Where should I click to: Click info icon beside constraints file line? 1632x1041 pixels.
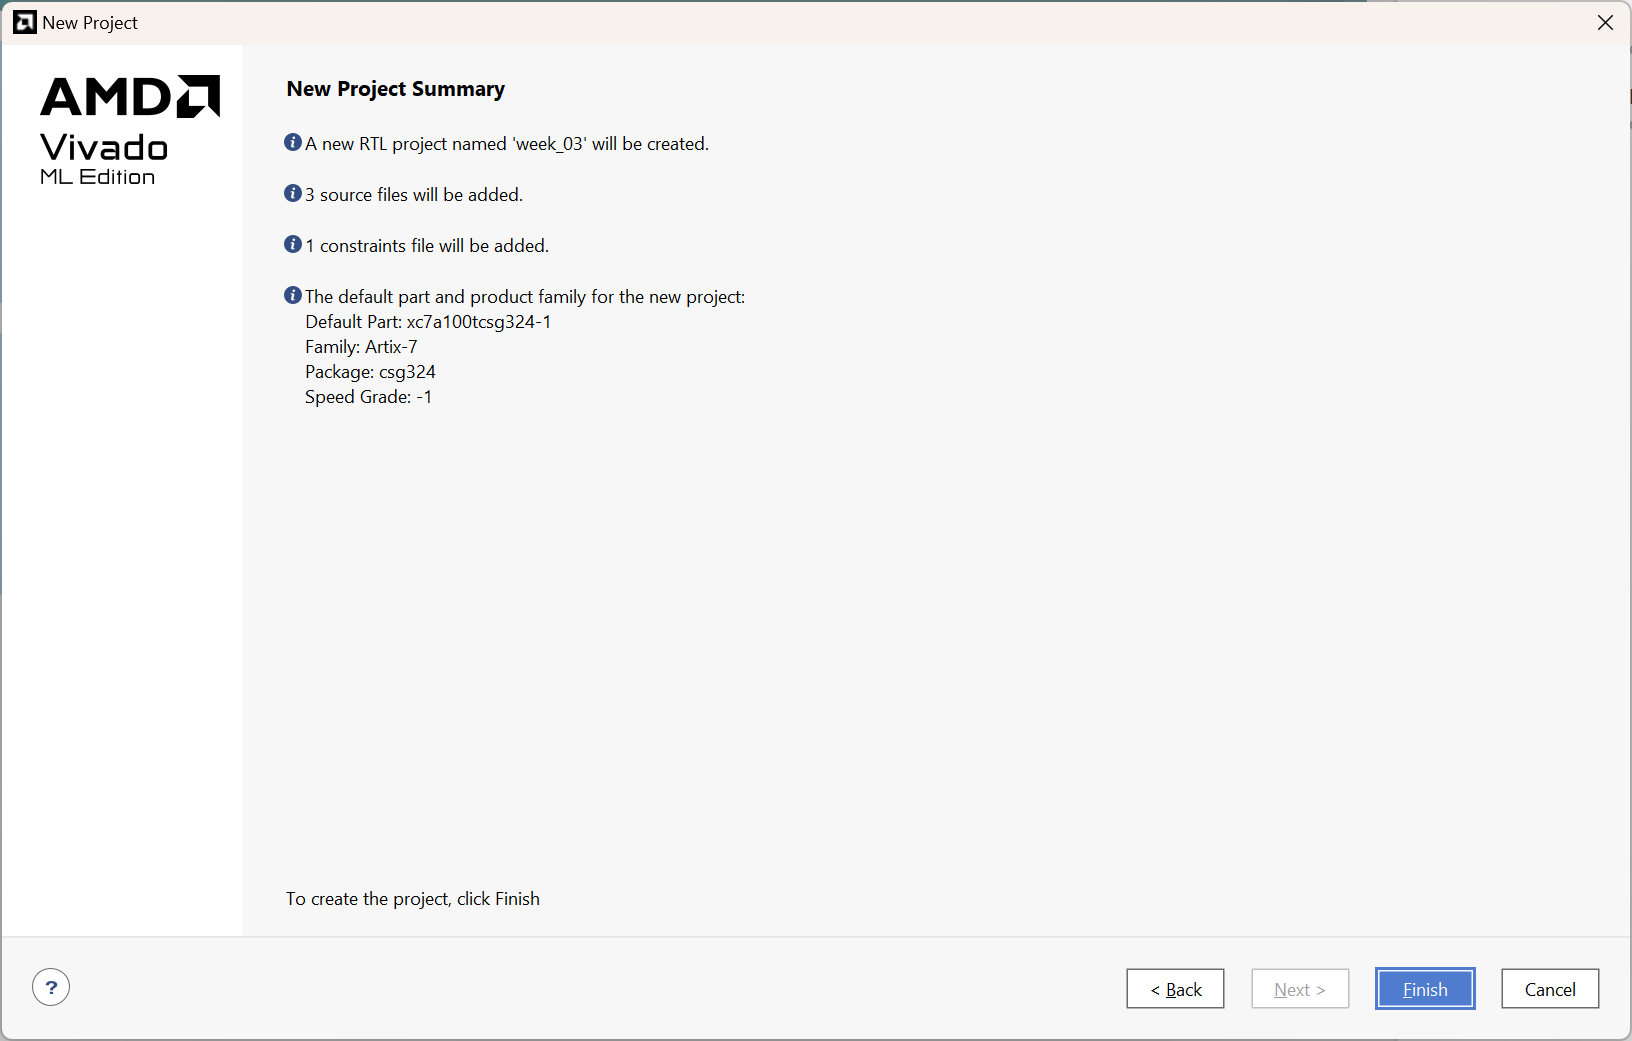(293, 245)
